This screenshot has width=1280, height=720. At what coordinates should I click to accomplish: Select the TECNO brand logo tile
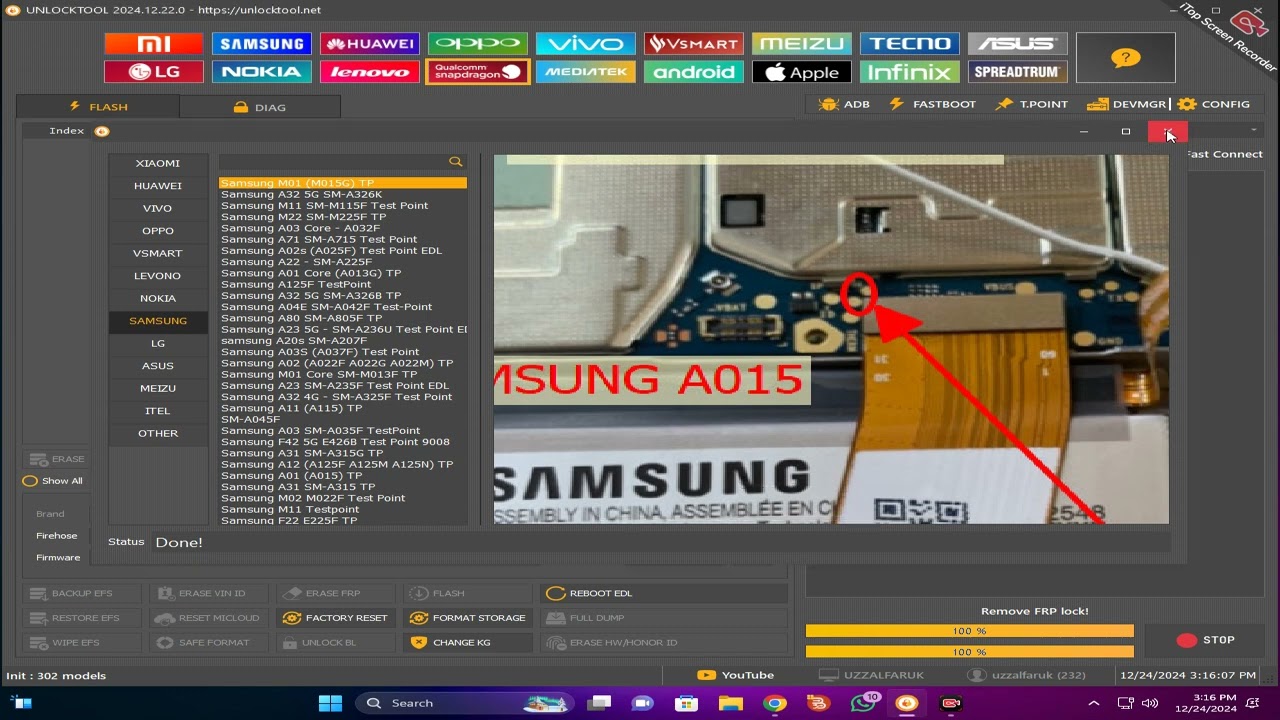click(909, 44)
